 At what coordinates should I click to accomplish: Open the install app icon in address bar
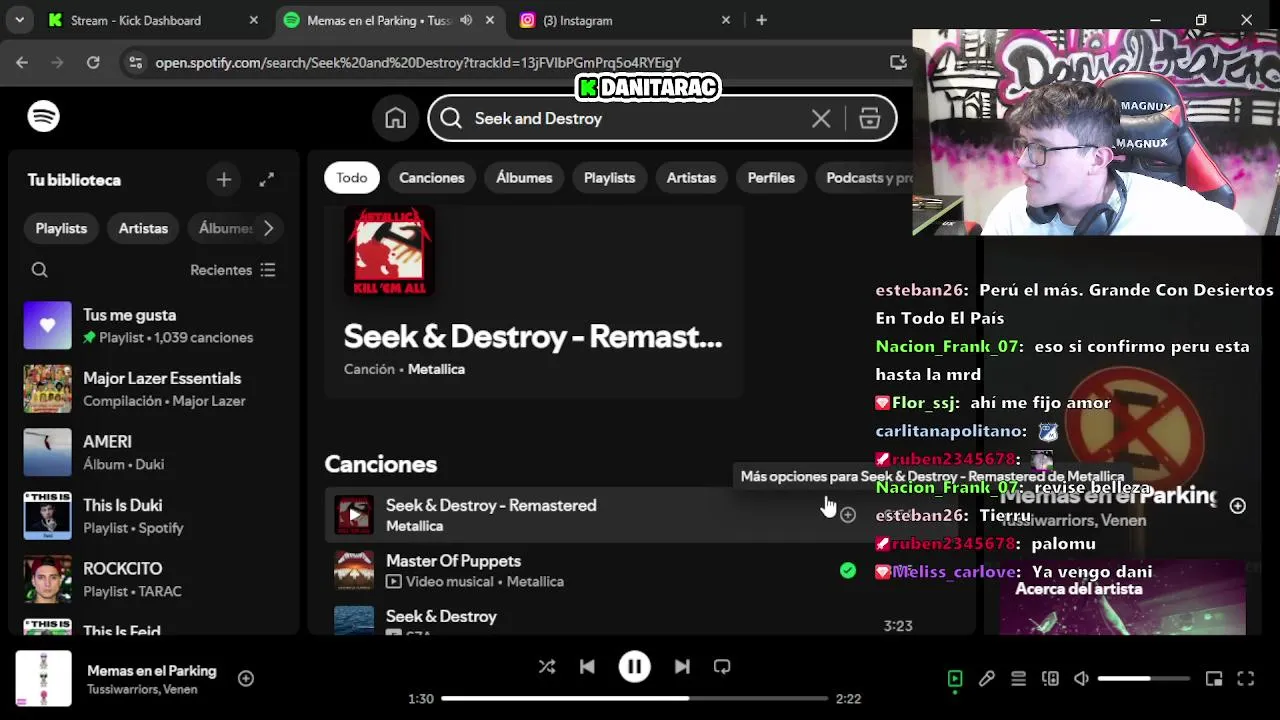898,62
